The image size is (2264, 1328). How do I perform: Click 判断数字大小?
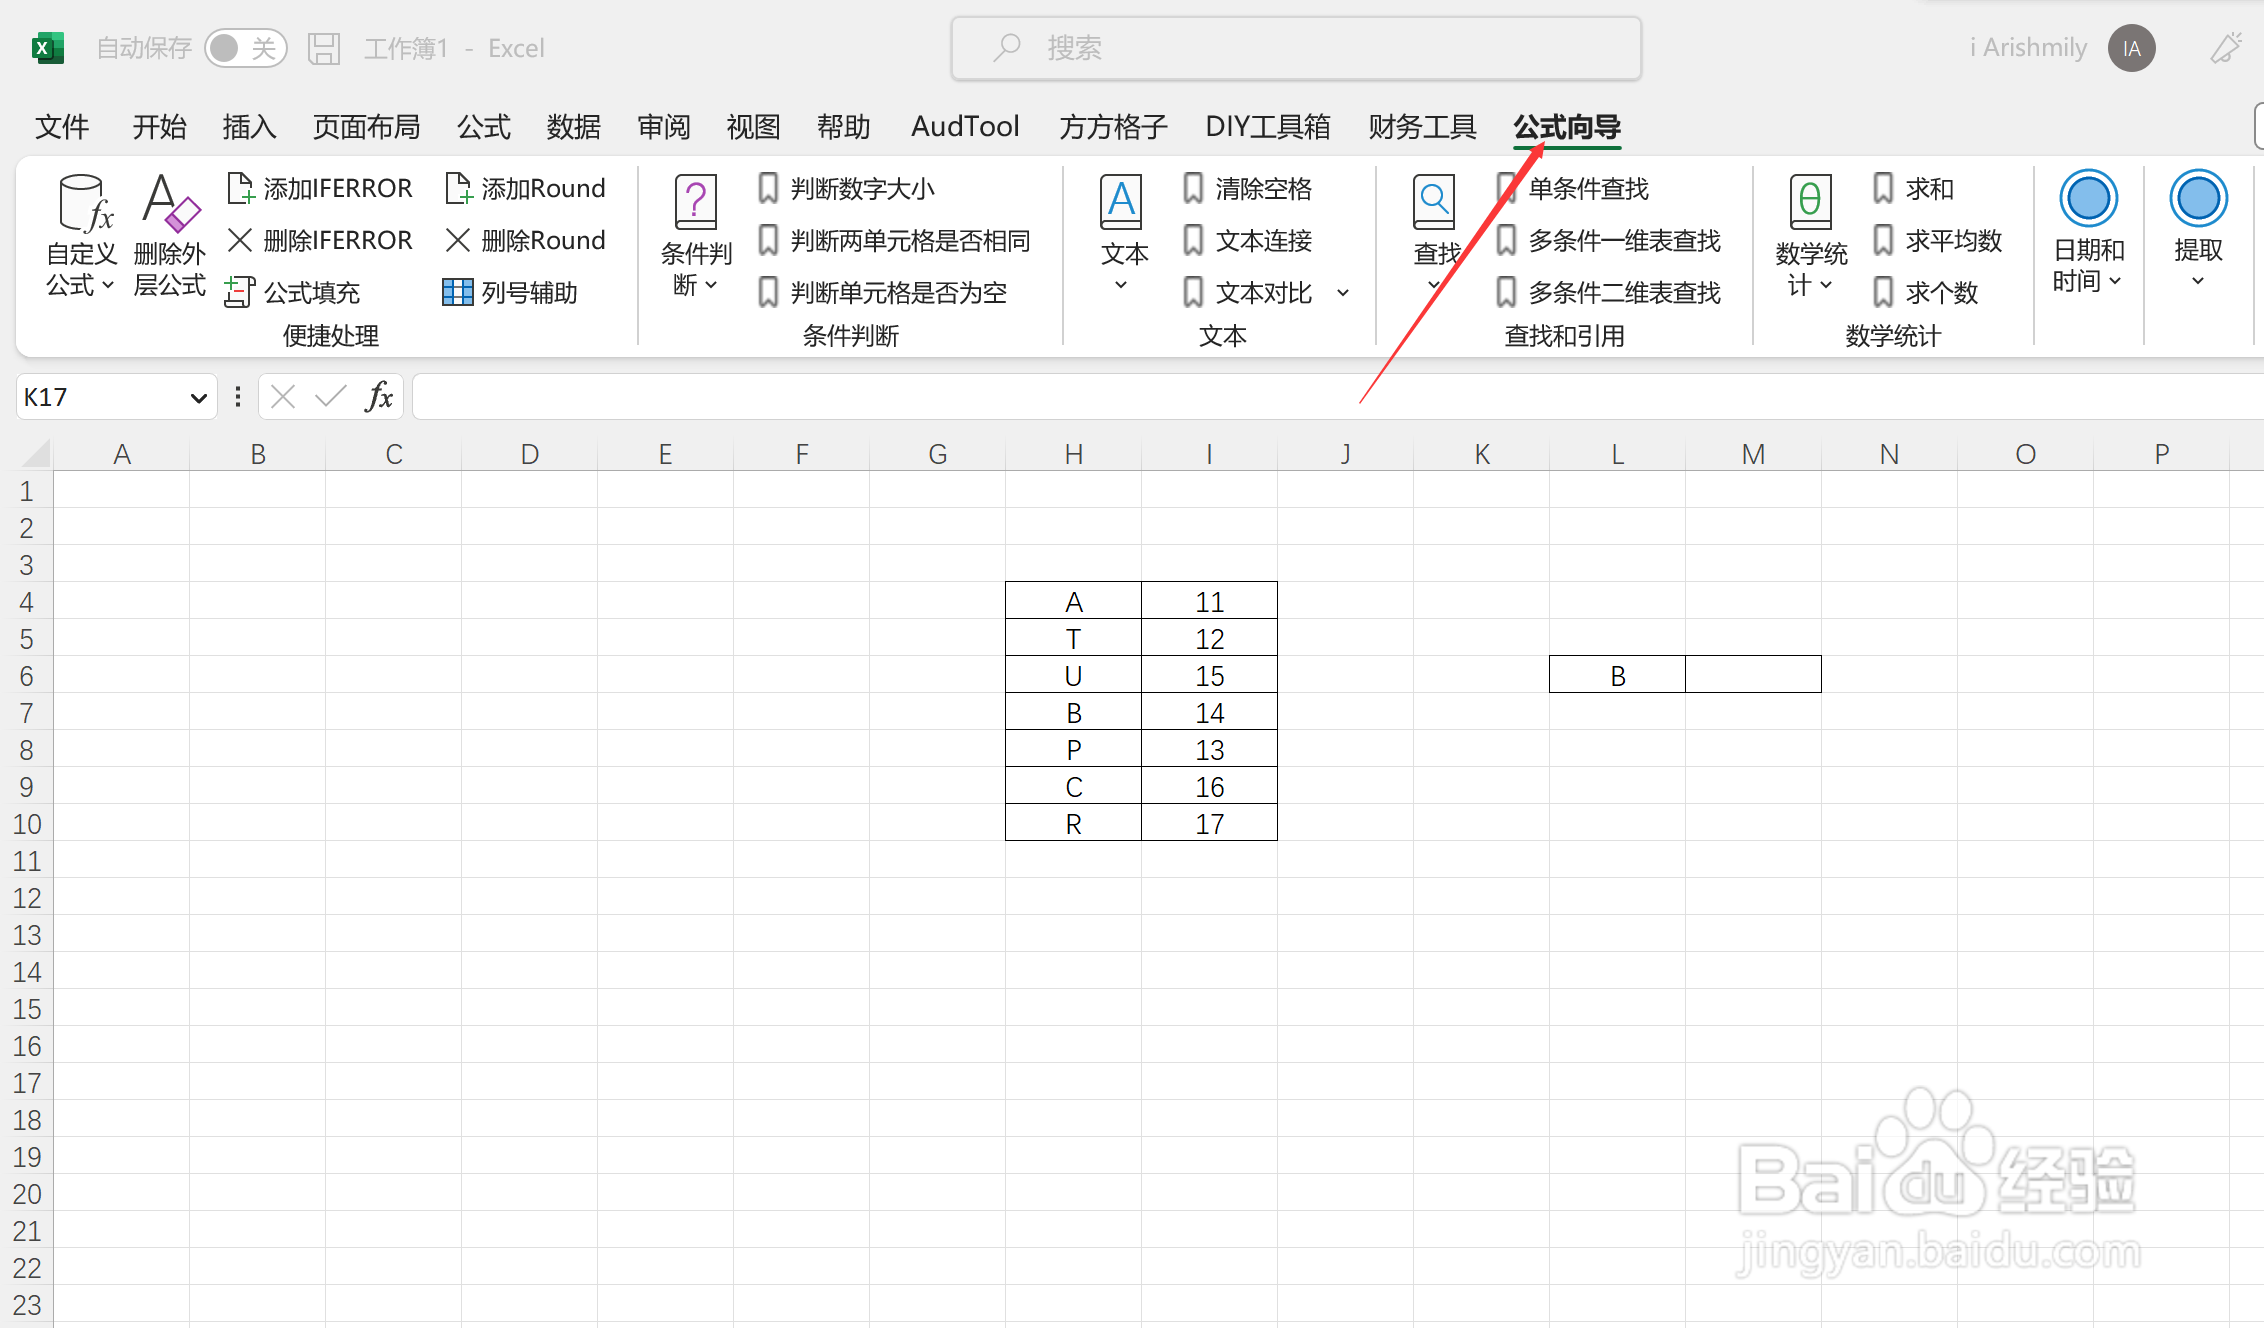point(846,188)
